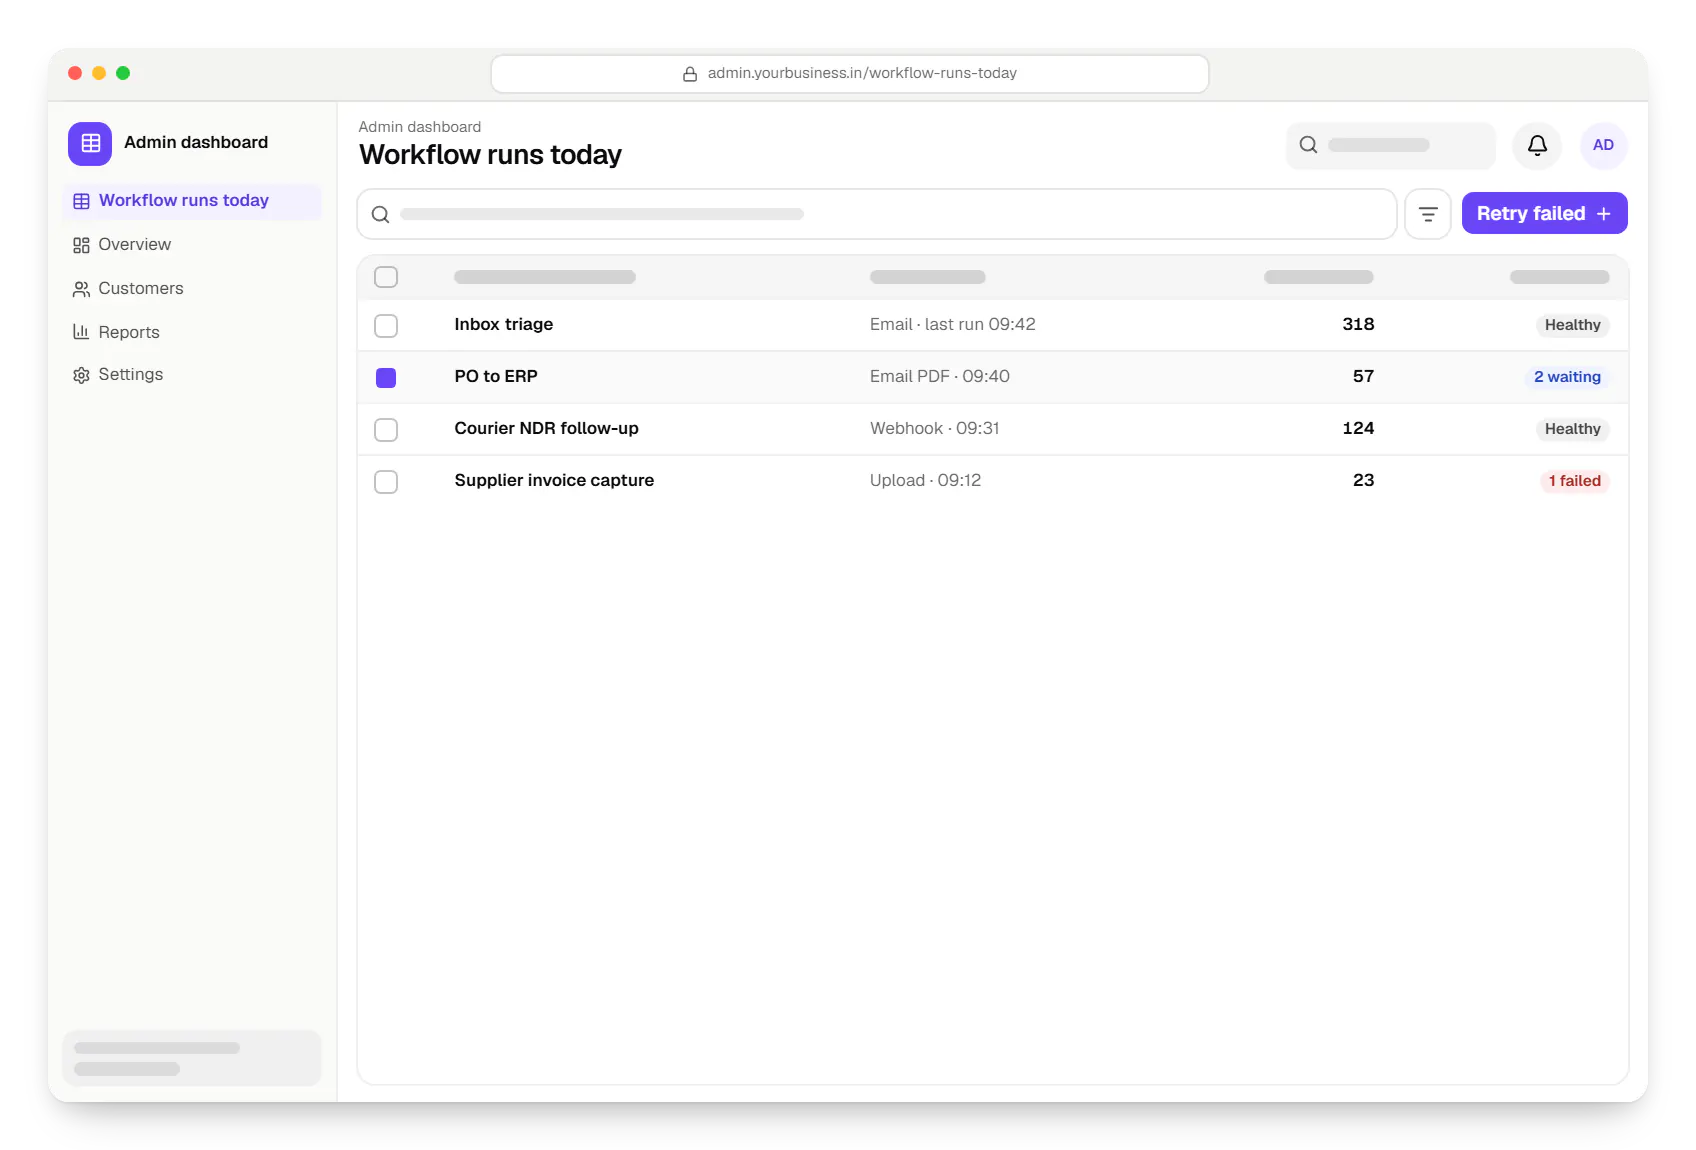1696x1150 pixels.
Task: Click the Admin dashboard logo icon
Action: pos(90,143)
